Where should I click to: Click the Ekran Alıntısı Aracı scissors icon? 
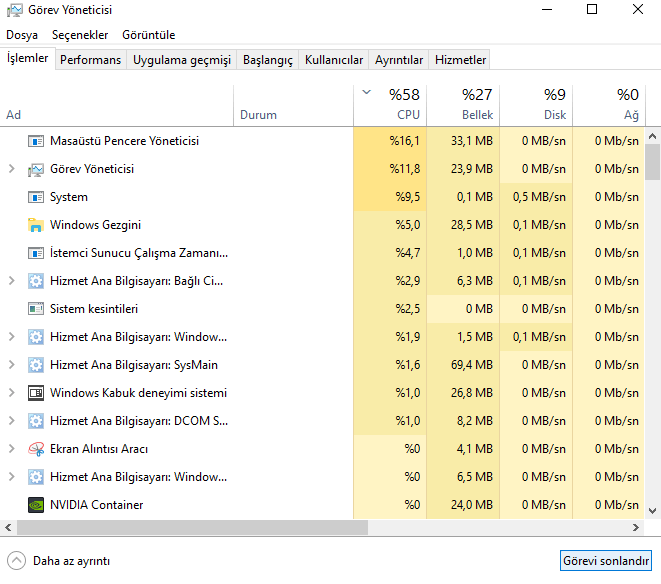[36, 449]
